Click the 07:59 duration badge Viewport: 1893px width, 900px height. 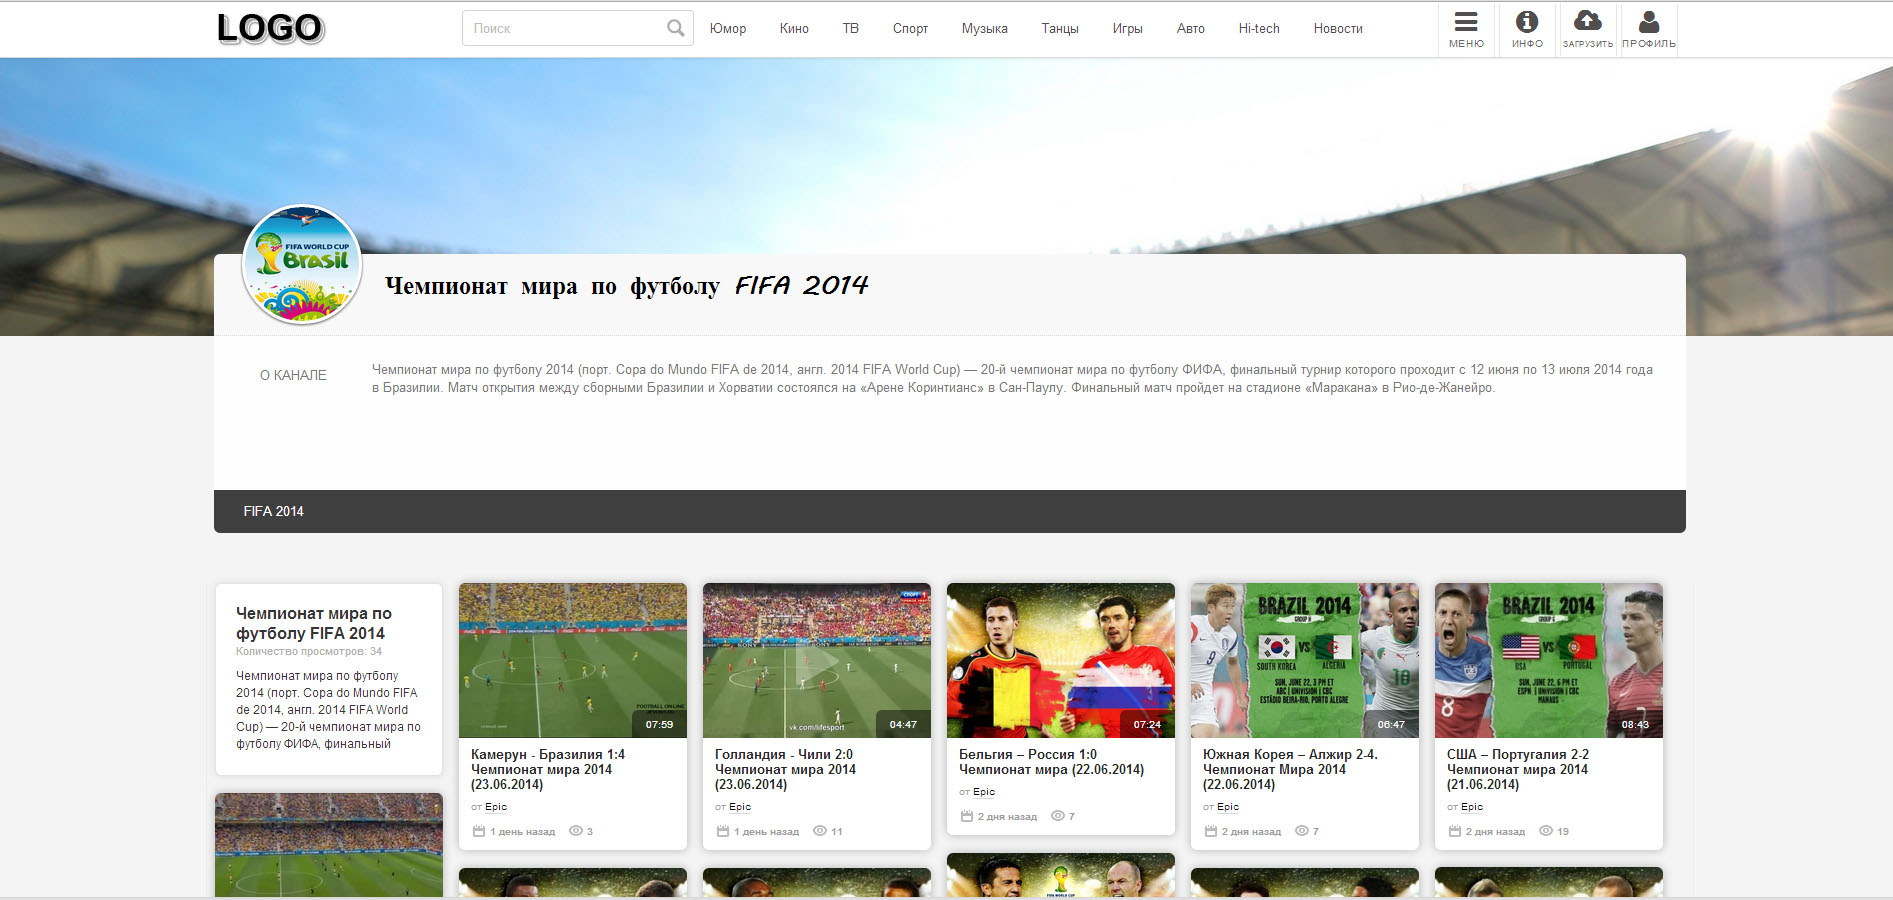pos(659,724)
